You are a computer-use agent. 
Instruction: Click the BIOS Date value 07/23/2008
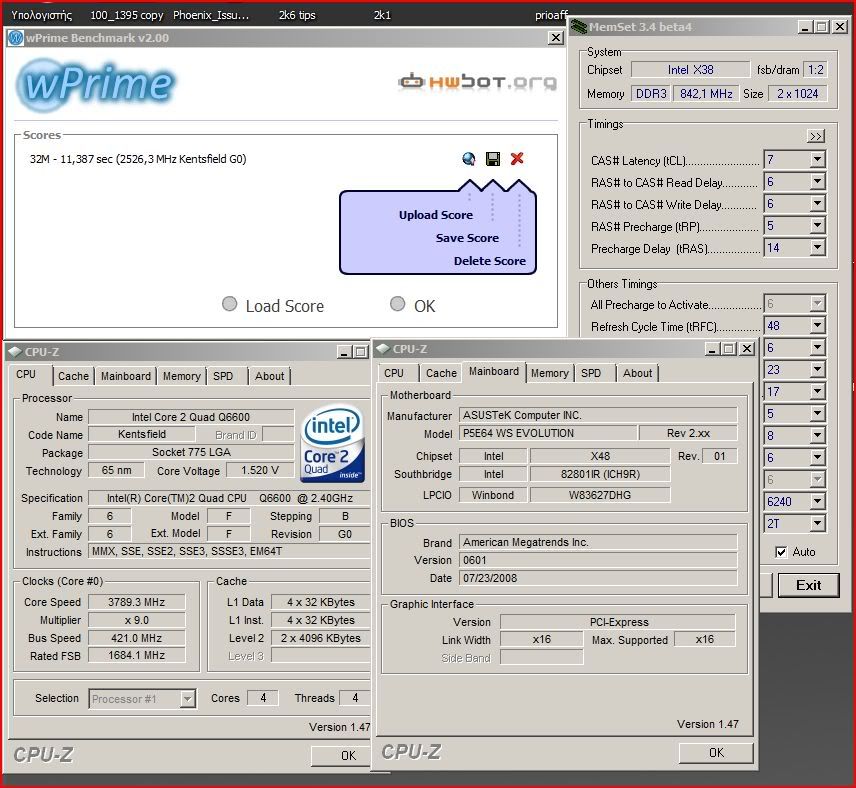point(598,578)
